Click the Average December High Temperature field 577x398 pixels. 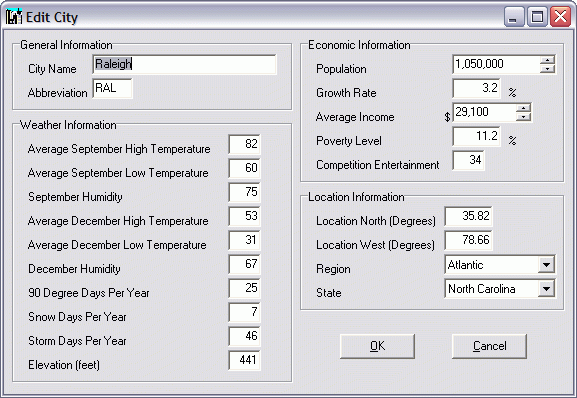coord(244,216)
